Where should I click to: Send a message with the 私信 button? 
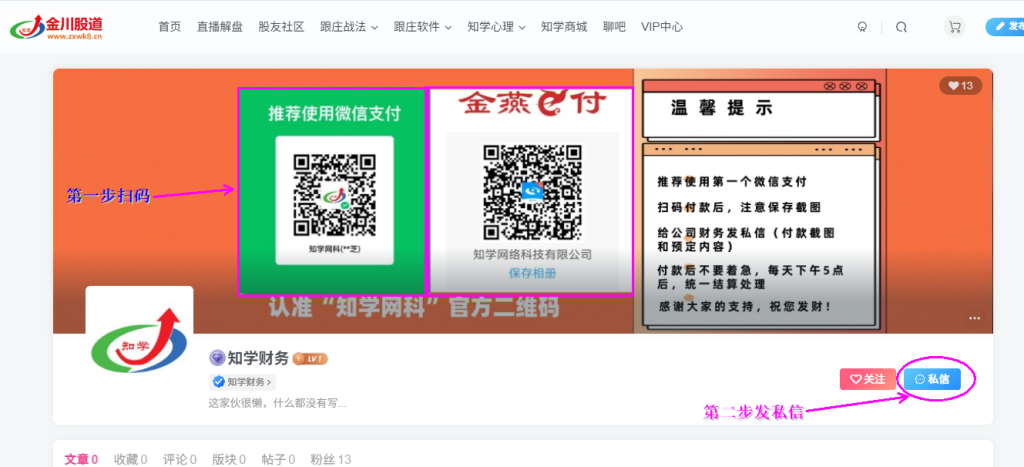click(933, 379)
